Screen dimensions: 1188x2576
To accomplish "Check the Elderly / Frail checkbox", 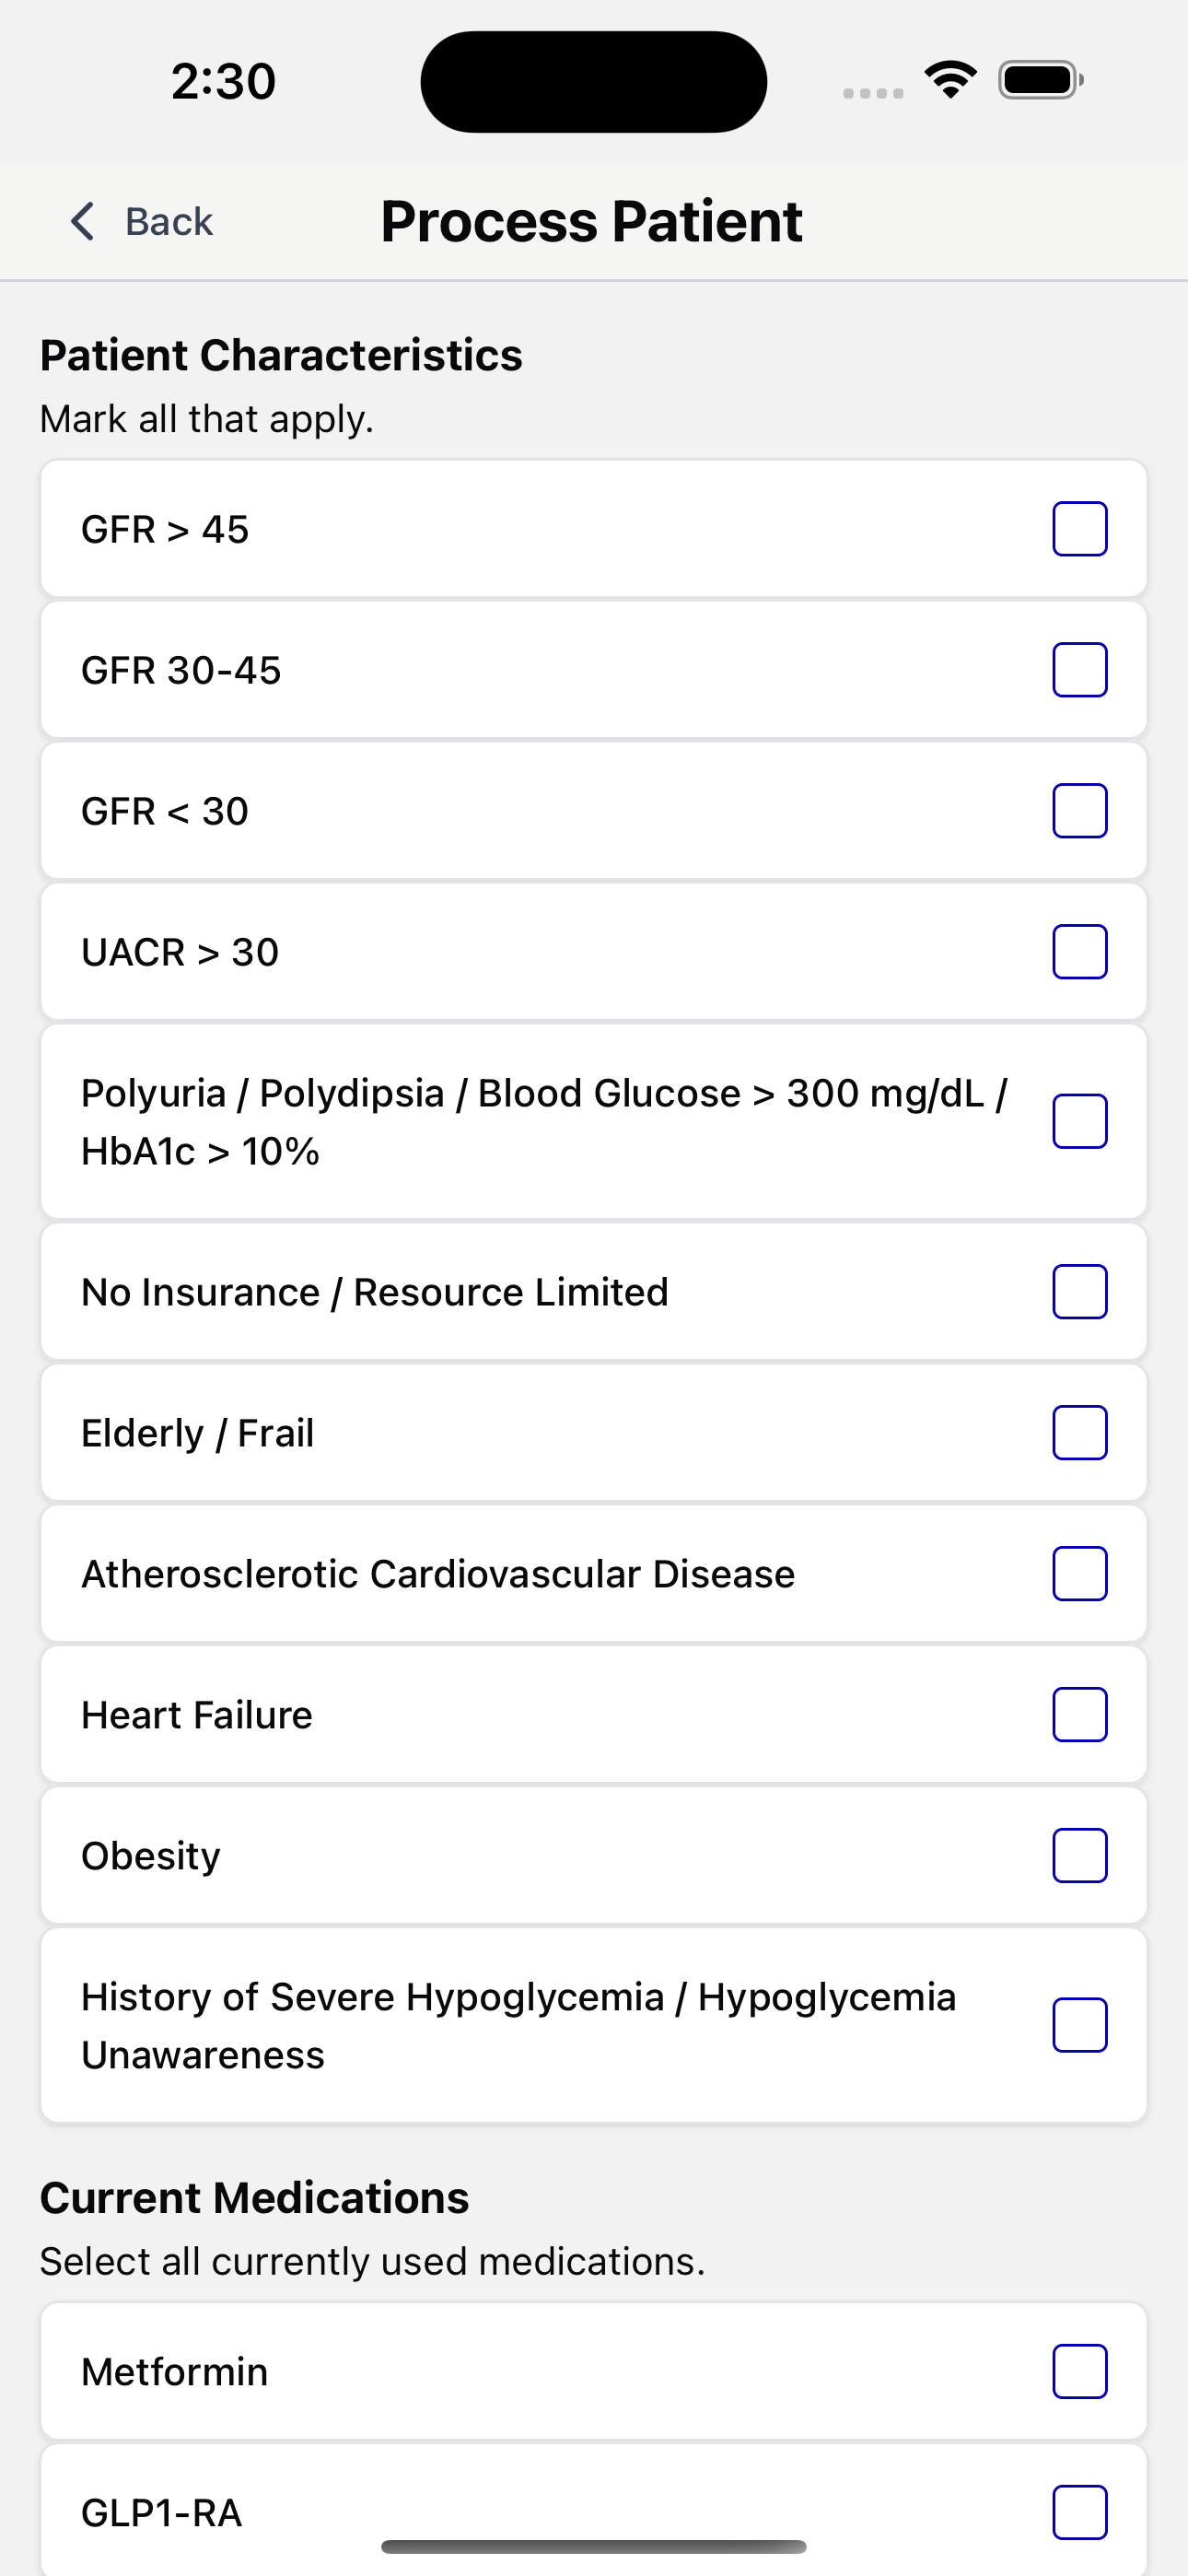I will [x=1080, y=1433].
